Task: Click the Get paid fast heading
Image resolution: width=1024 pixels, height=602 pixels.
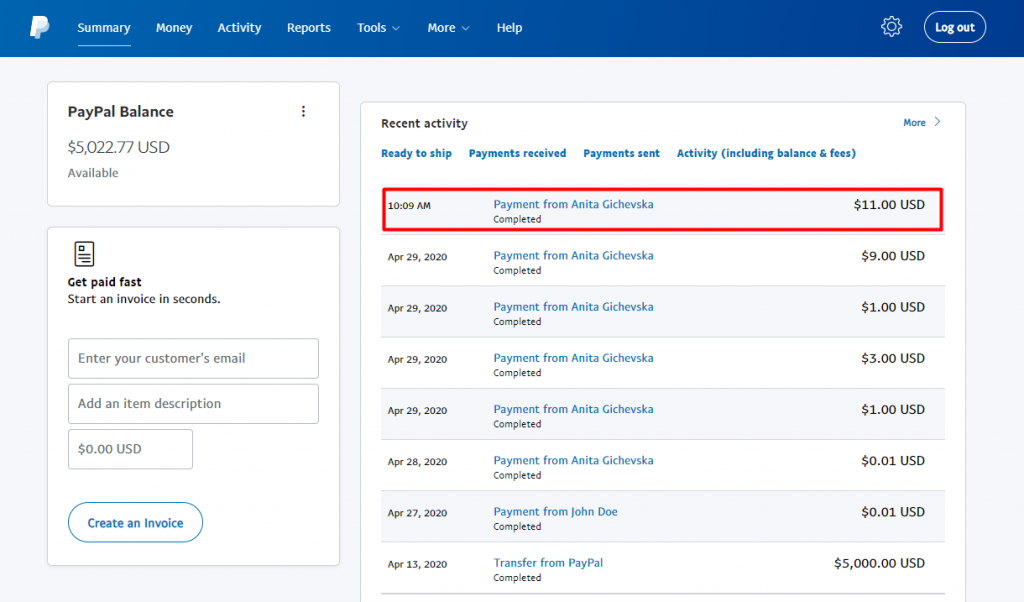Action: (104, 282)
